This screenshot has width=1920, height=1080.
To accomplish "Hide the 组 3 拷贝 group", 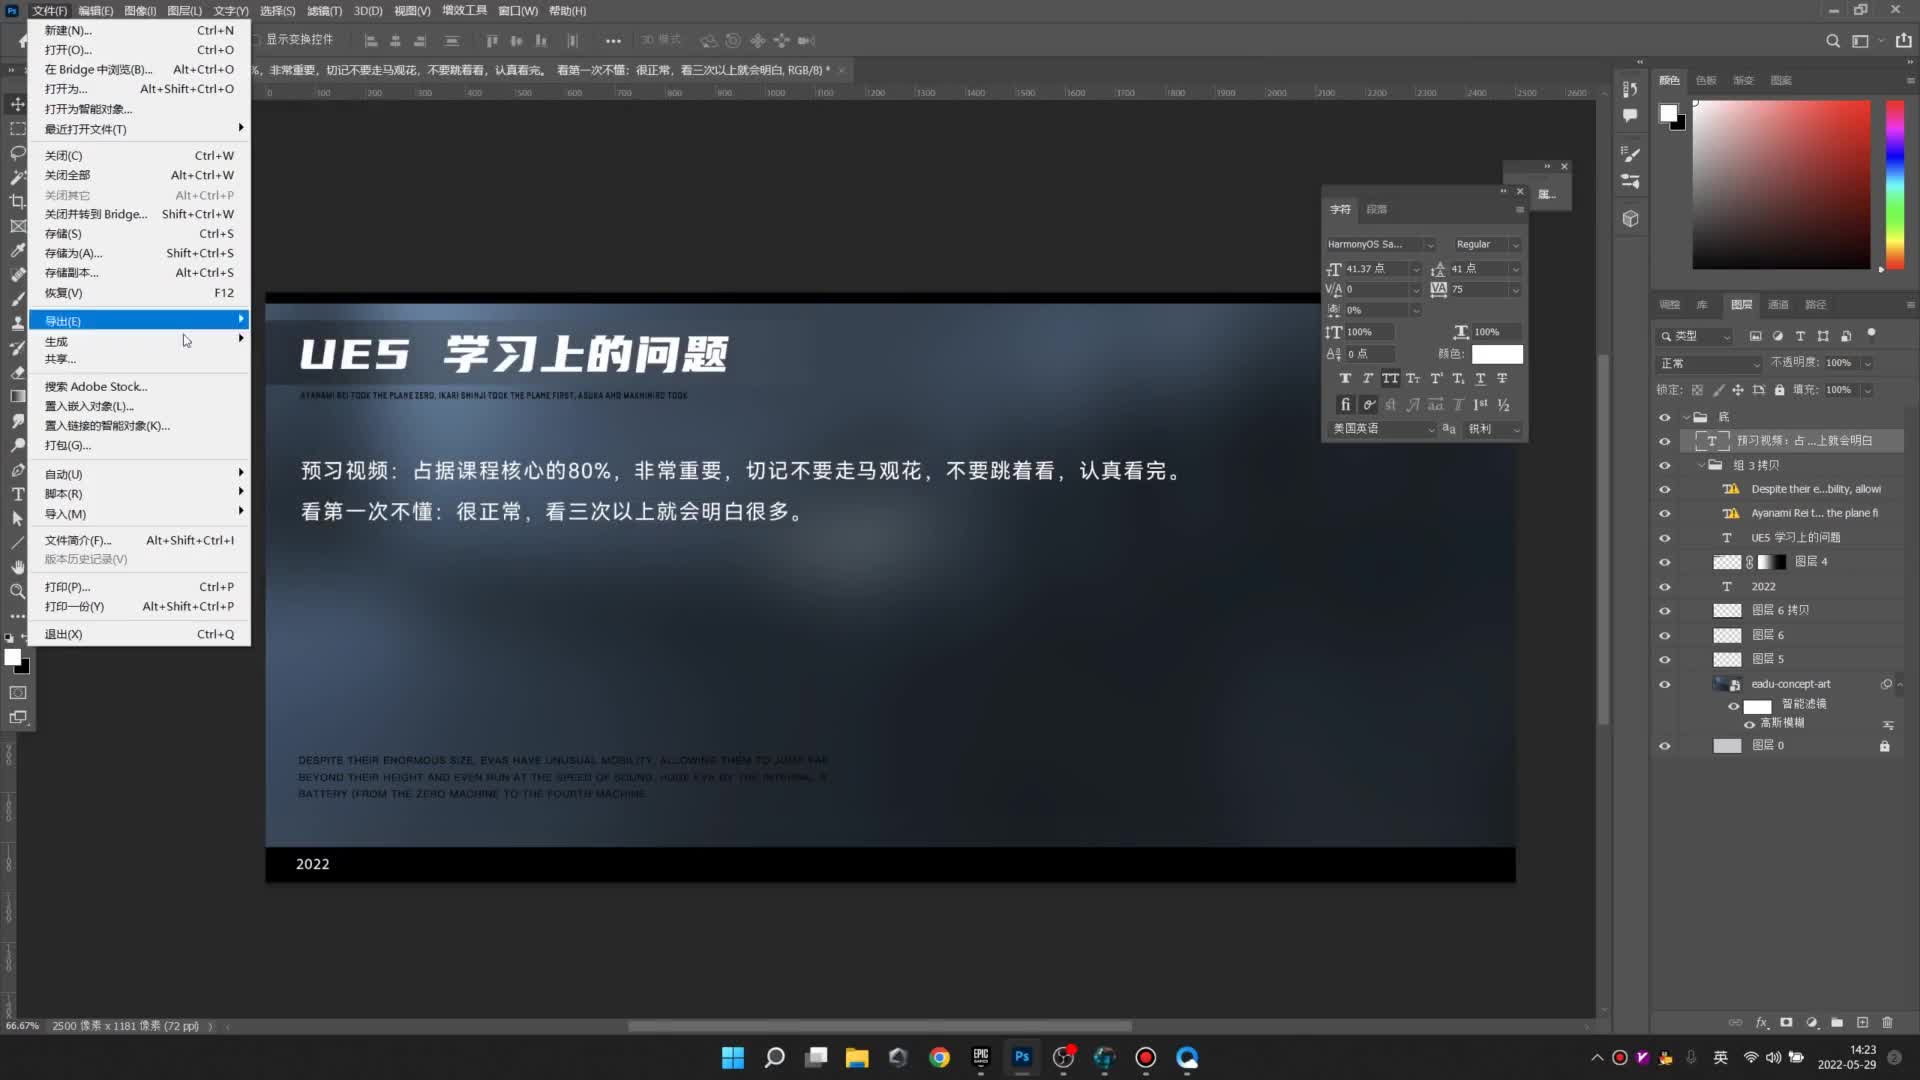I will pos(1664,465).
